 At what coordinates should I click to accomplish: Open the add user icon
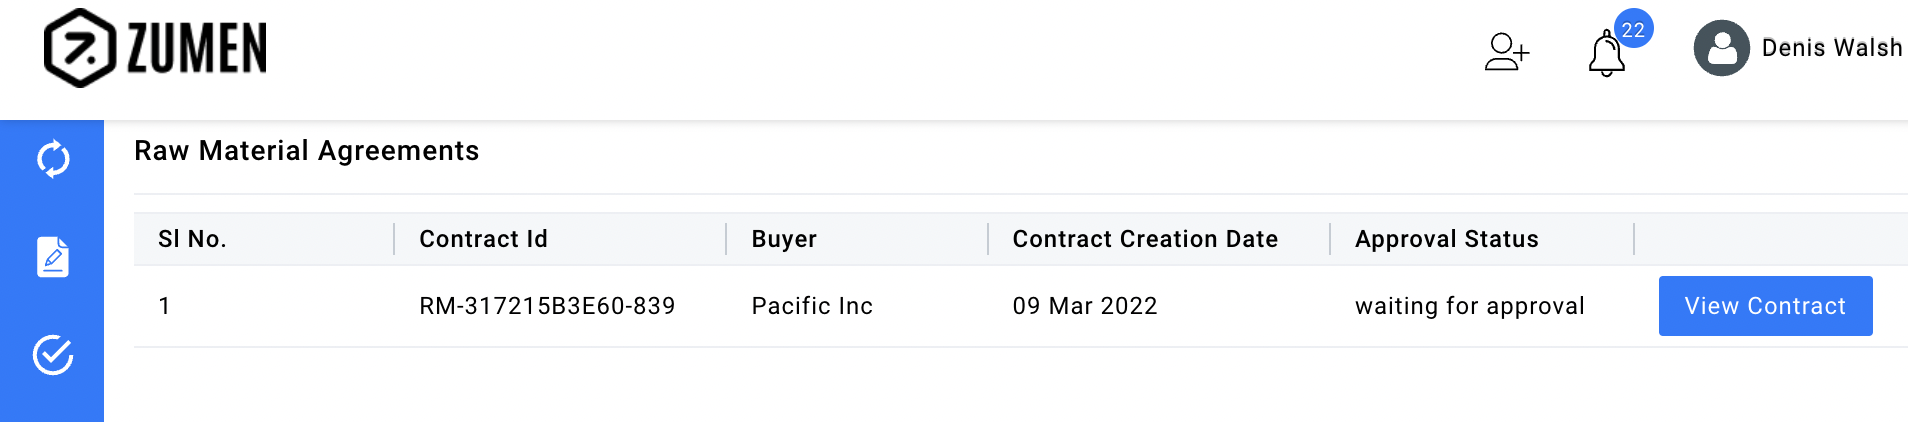1506,52
